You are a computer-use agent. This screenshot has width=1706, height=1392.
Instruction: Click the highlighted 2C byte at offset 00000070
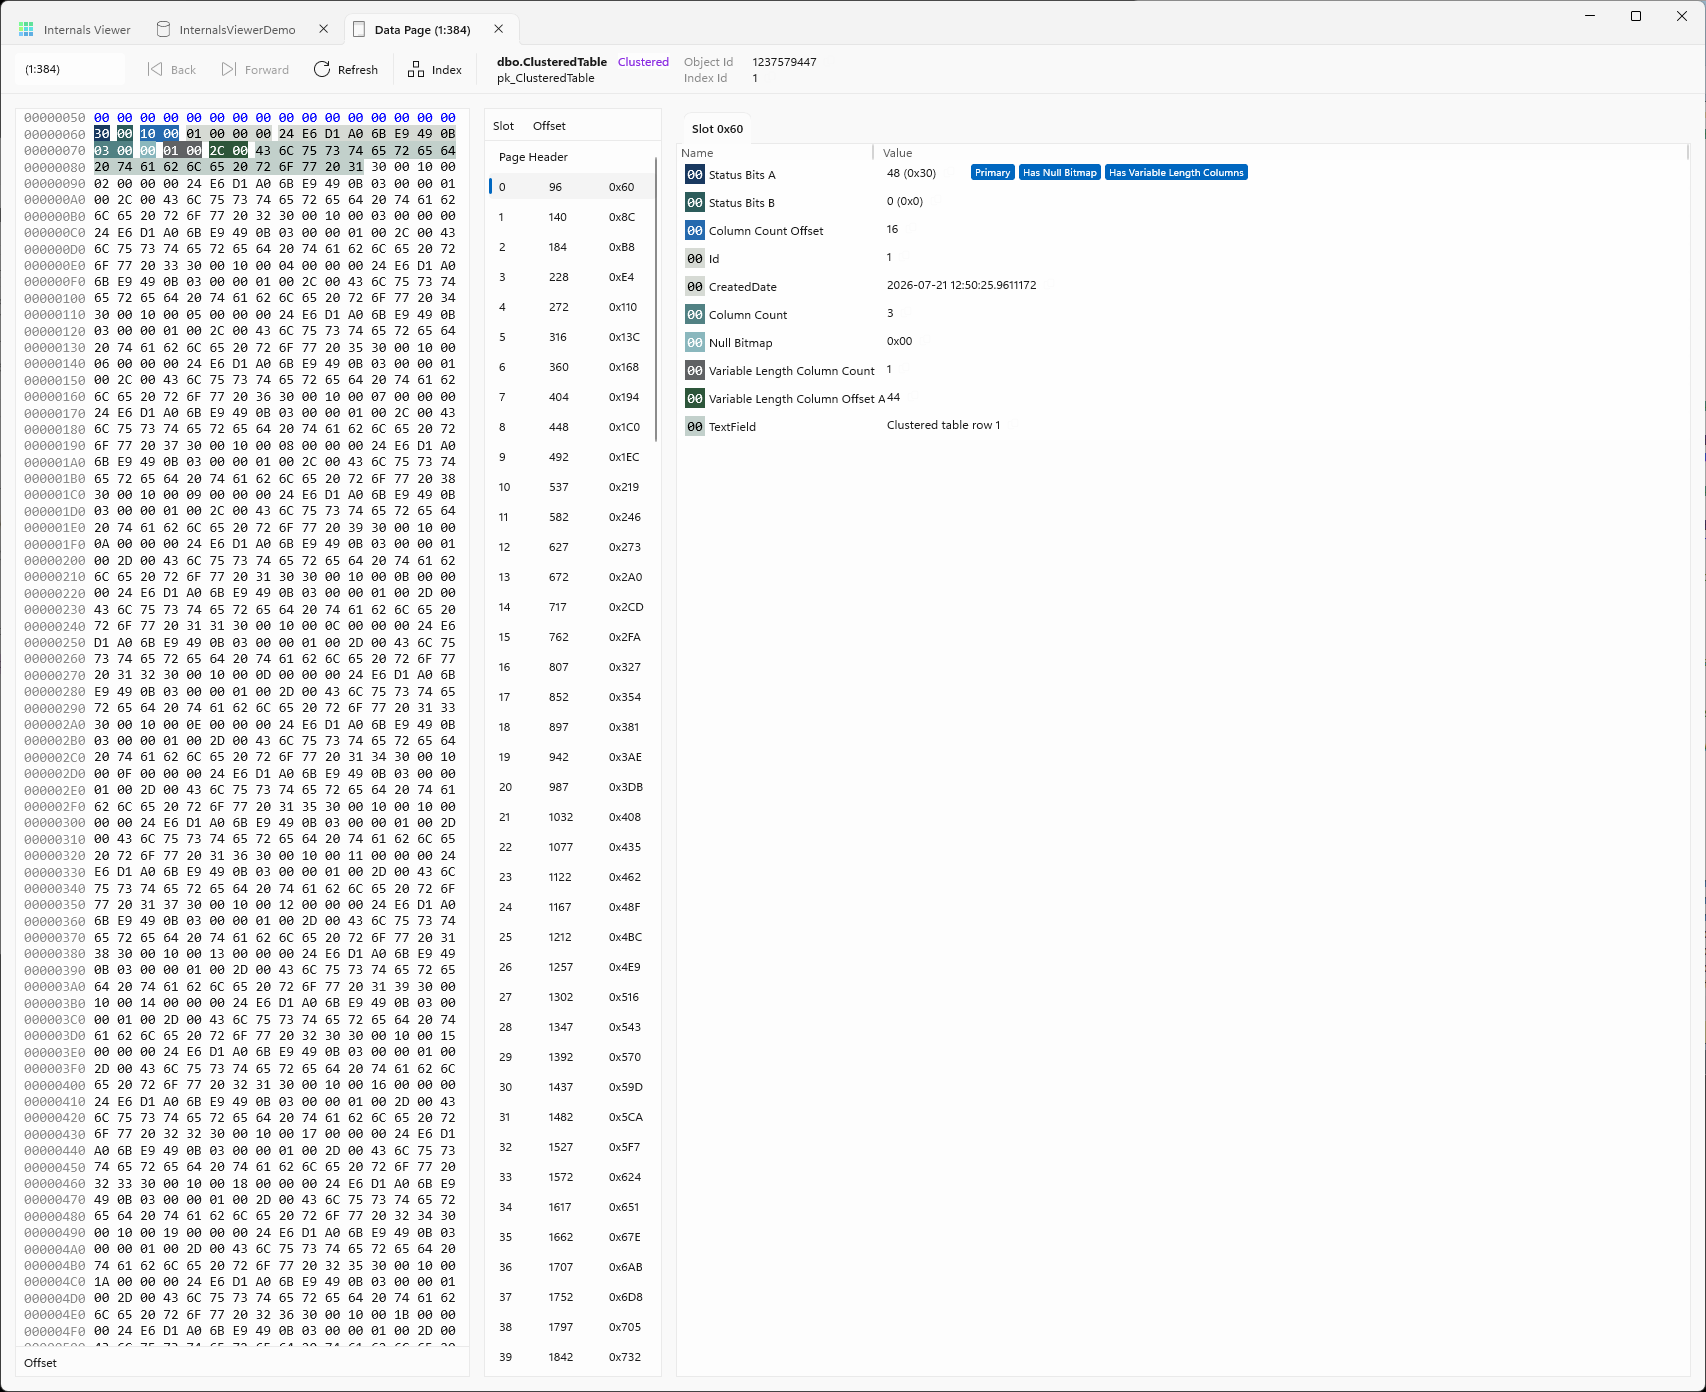click(x=217, y=151)
